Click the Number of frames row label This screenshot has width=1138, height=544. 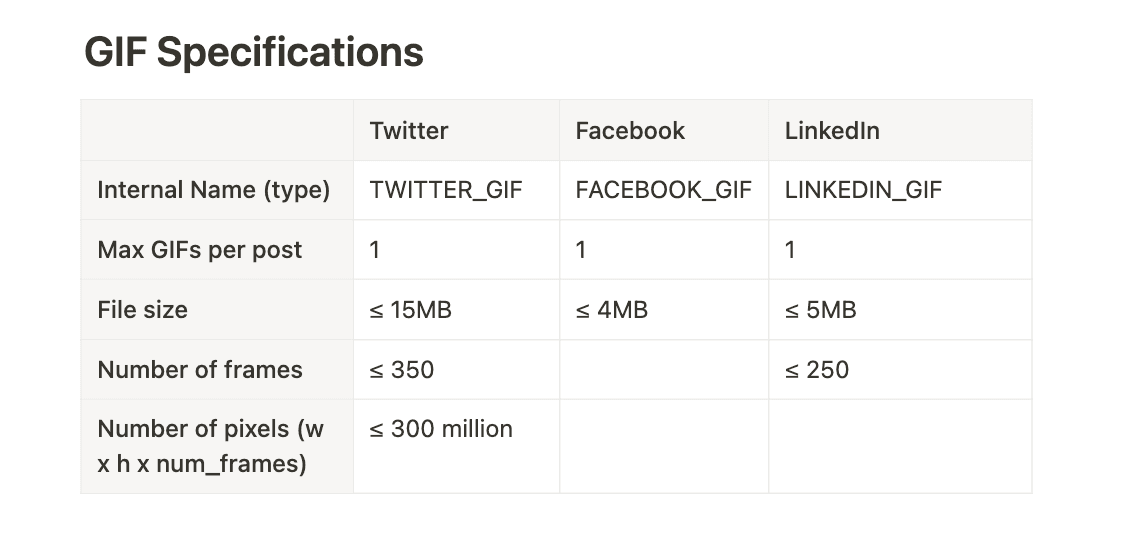coord(199,370)
